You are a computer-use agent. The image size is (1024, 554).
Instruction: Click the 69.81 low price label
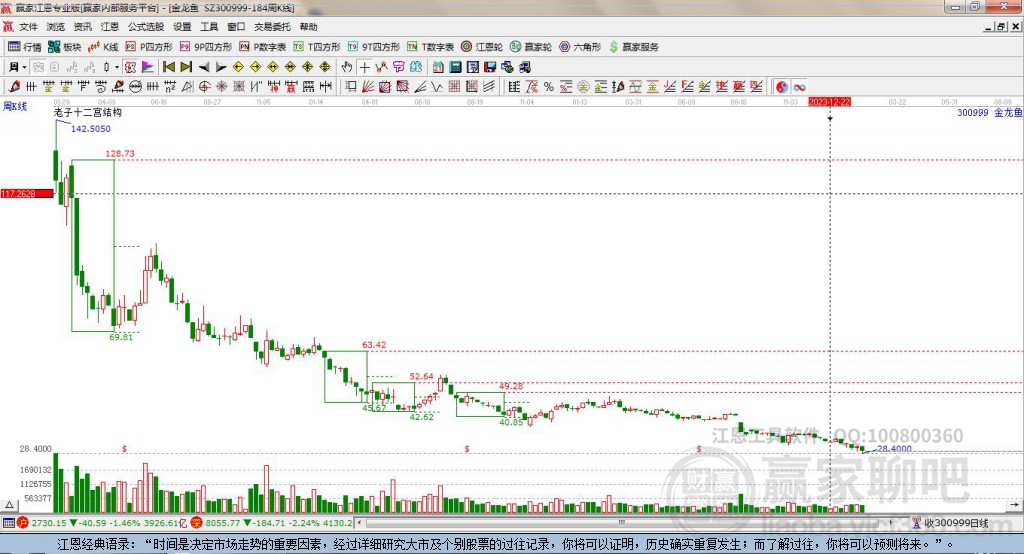121,337
